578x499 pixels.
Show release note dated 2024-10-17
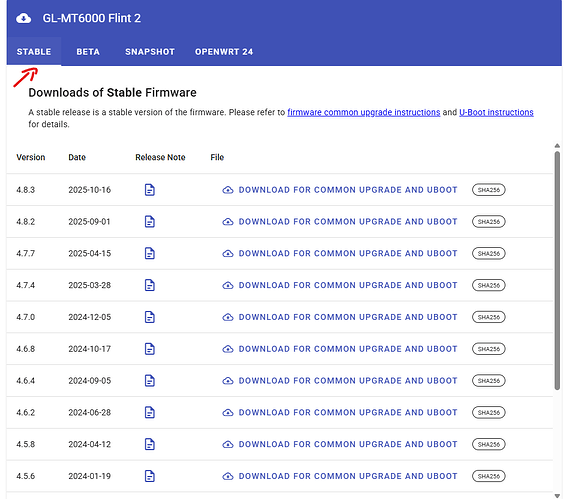point(149,349)
